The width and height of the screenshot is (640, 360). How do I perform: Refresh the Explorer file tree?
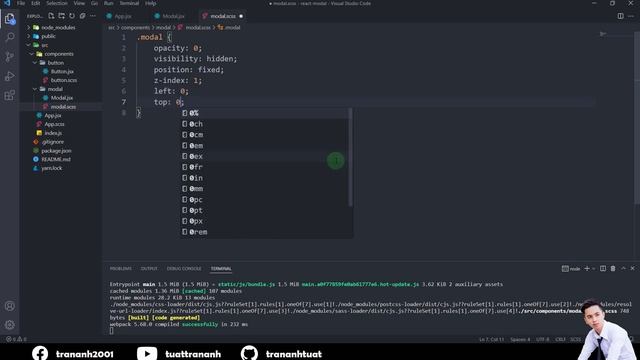[72, 16]
